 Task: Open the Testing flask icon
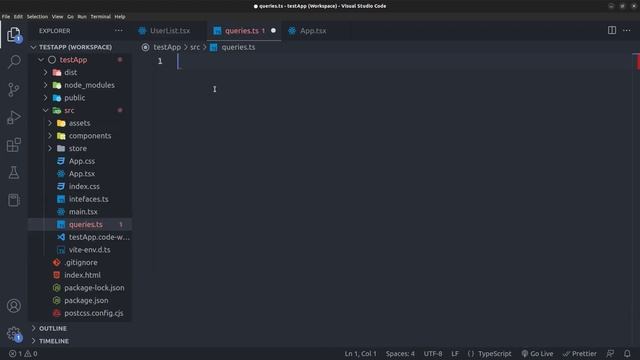(14, 173)
